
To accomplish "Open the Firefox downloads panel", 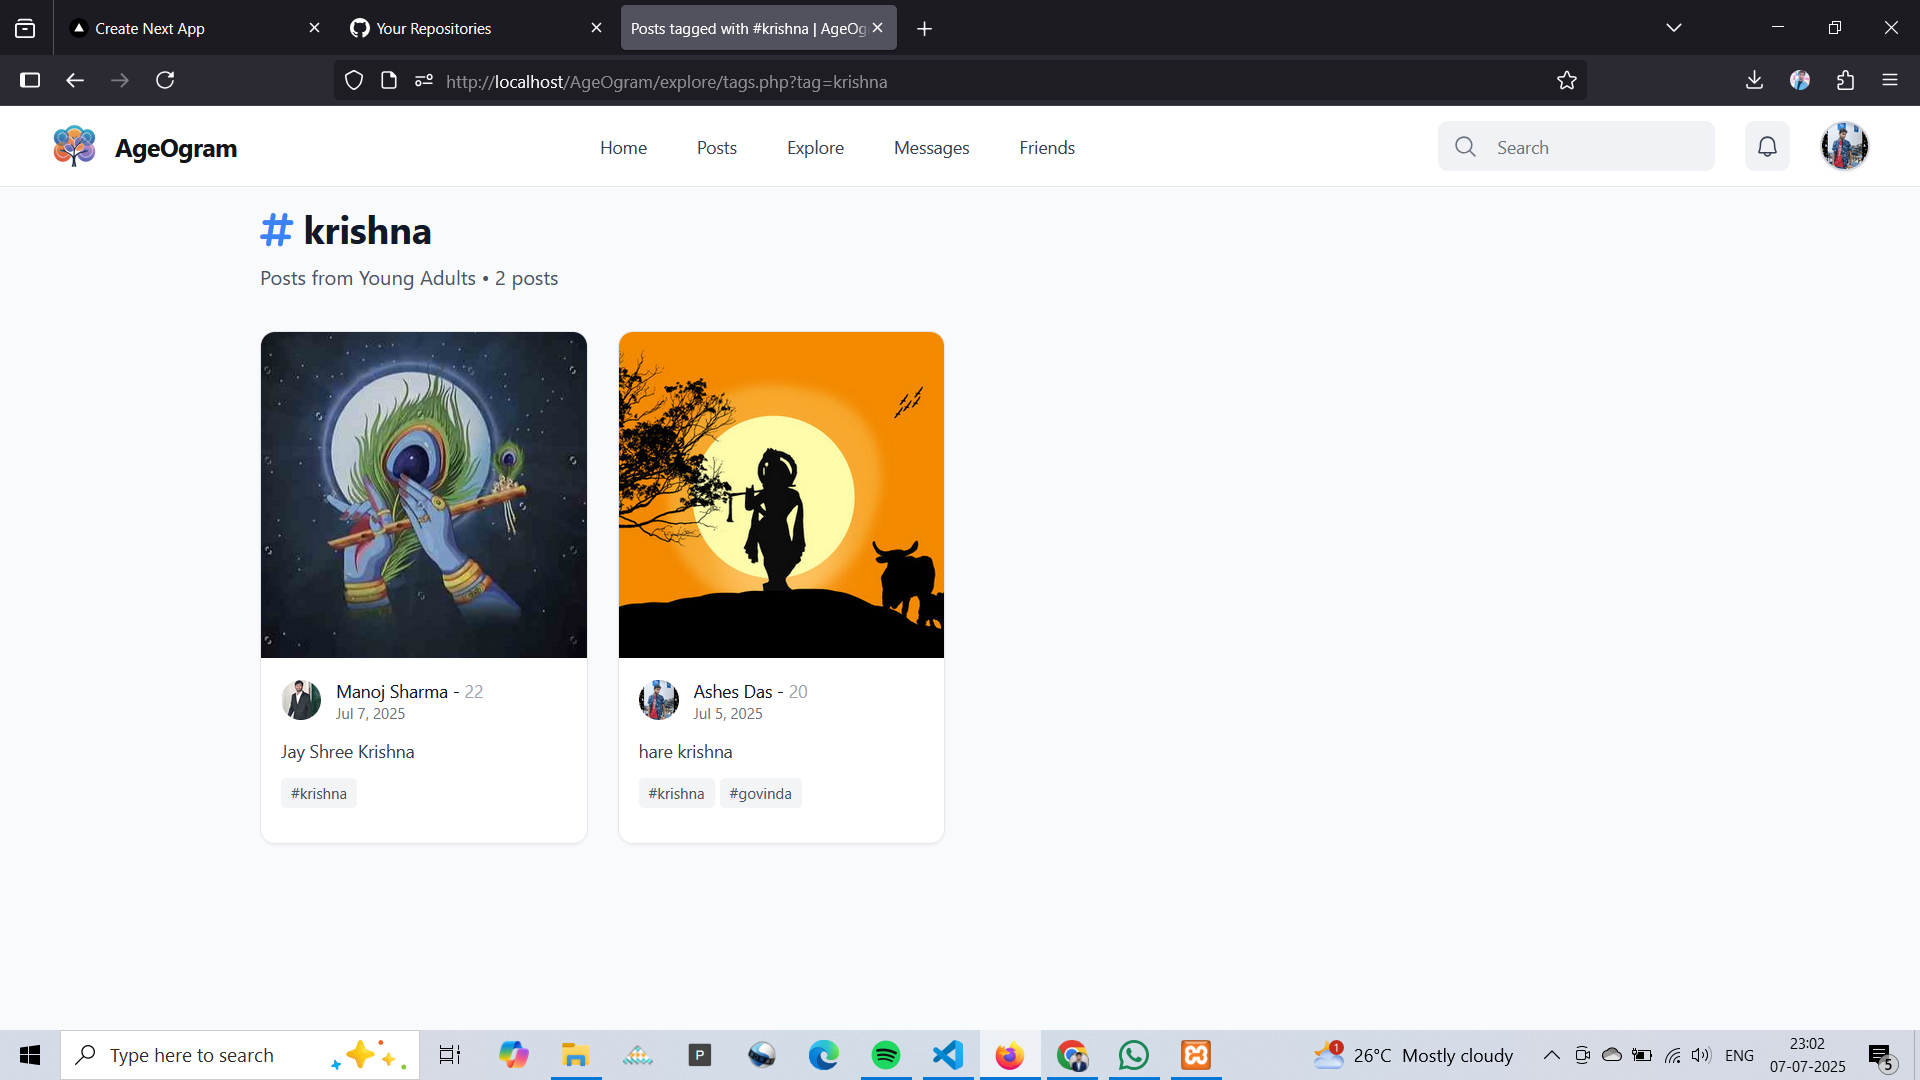I will coord(1754,80).
